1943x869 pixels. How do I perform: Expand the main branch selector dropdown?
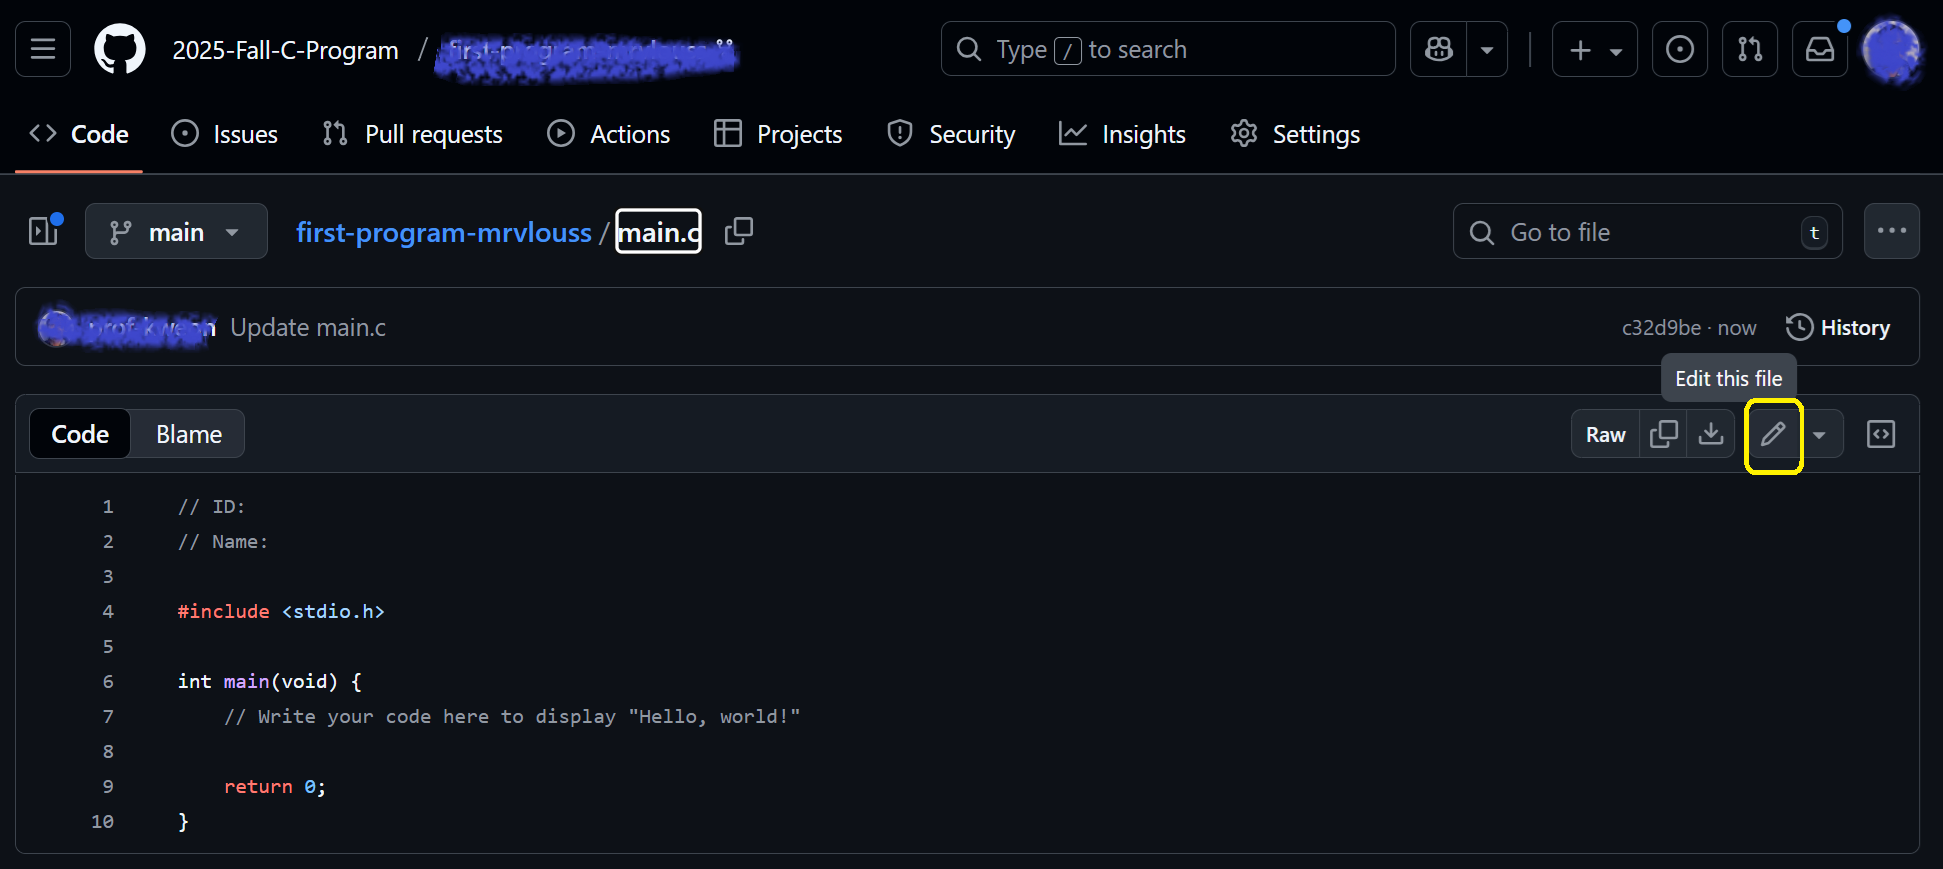click(176, 232)
